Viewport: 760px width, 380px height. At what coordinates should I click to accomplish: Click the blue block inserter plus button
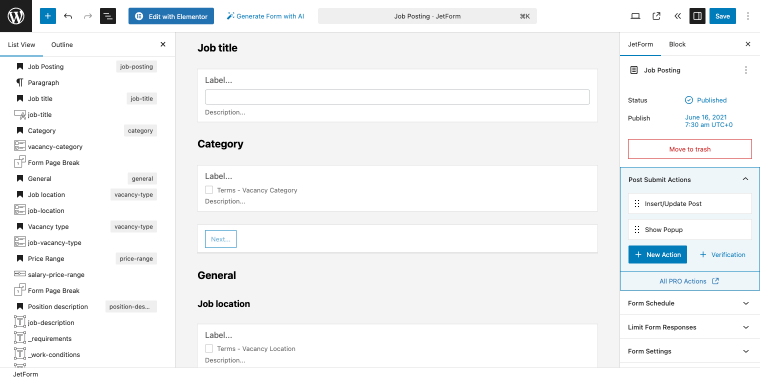[48, 16]
